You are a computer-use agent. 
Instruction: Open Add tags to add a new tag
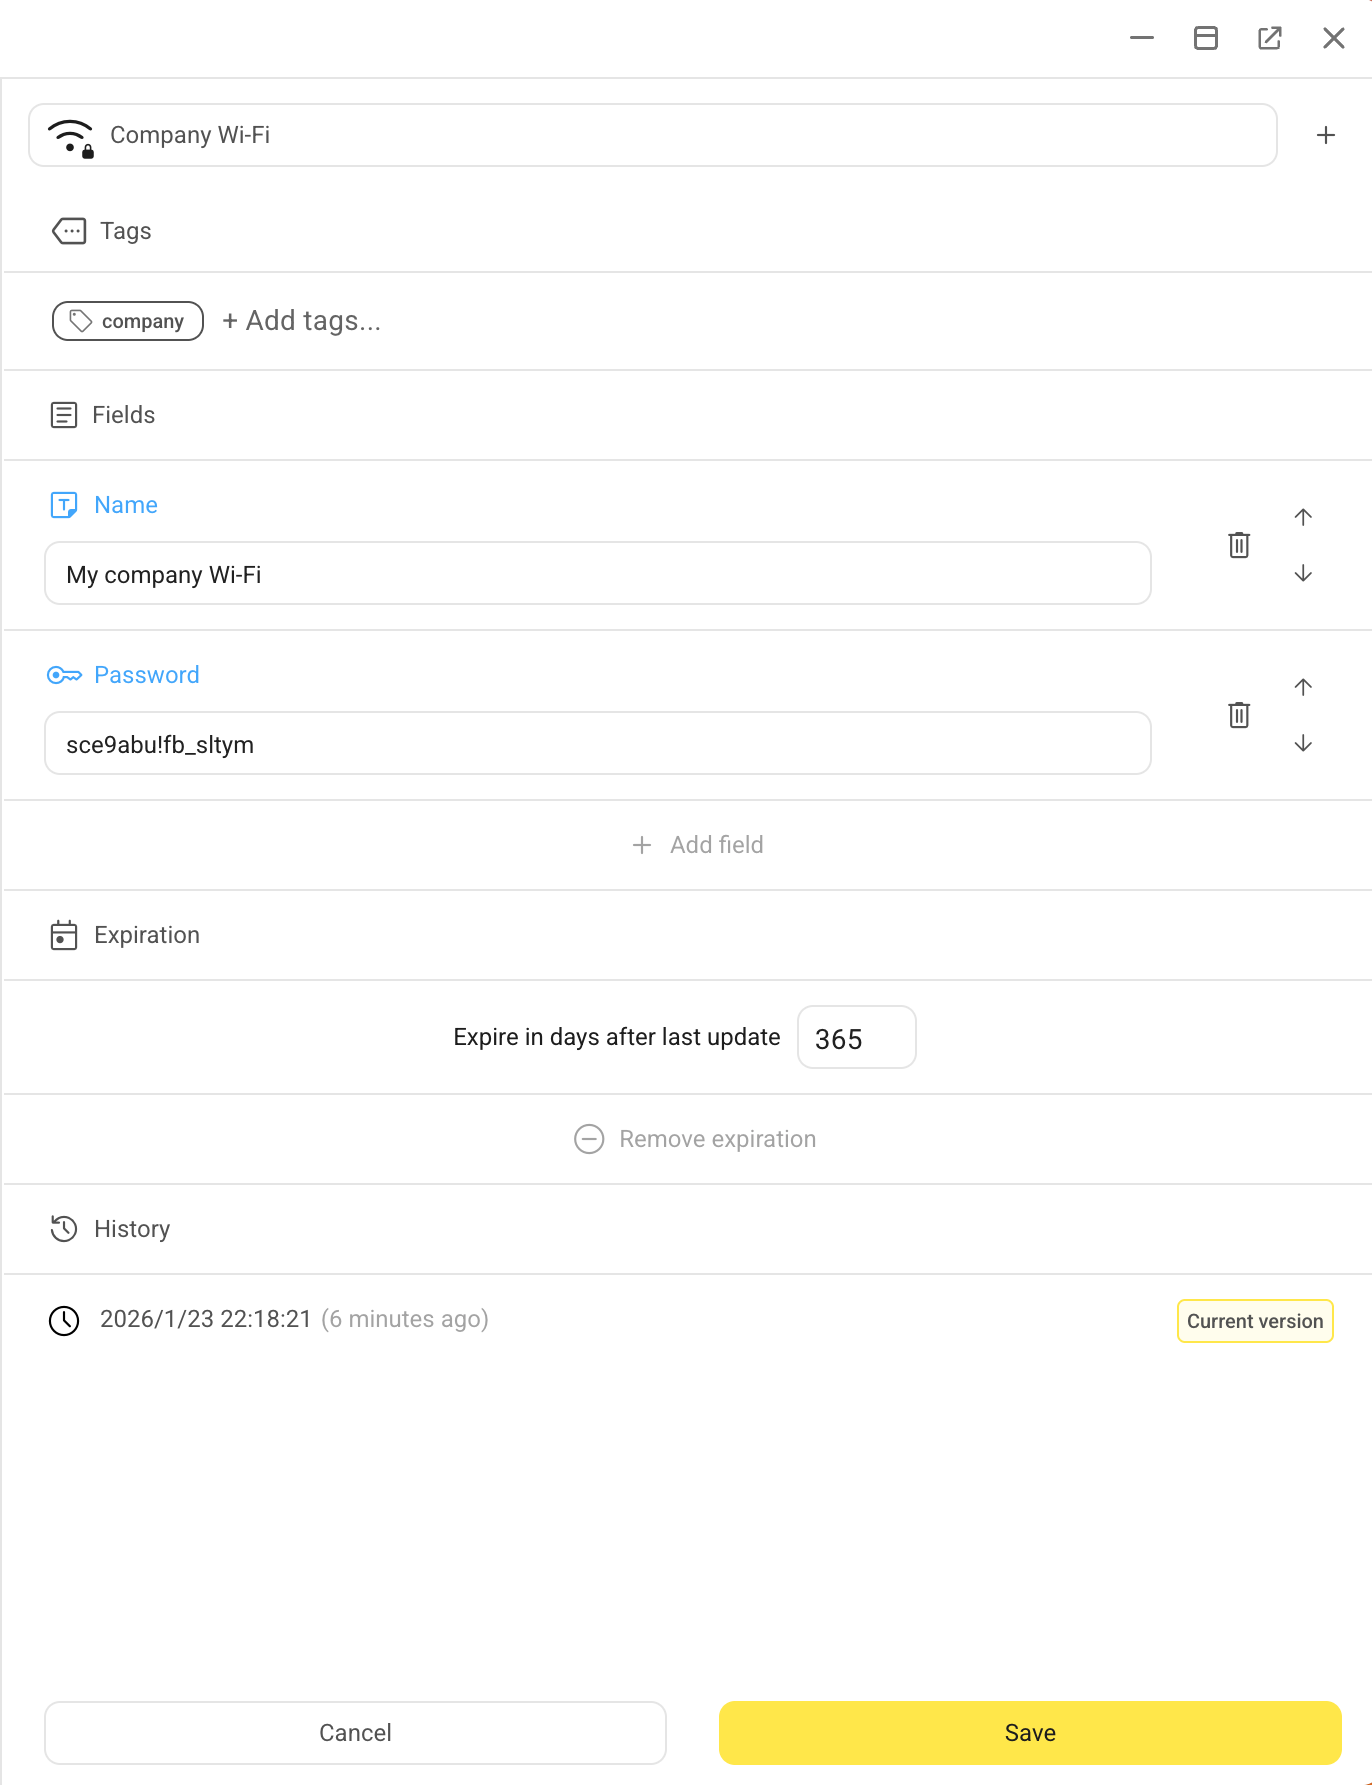(301, 320)
